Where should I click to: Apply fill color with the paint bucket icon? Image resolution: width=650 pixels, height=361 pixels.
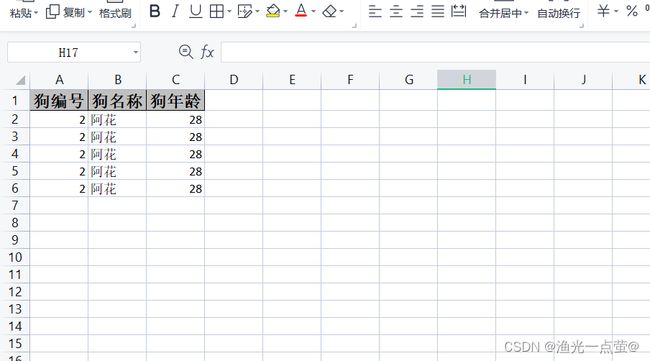(x=273, y=11)
